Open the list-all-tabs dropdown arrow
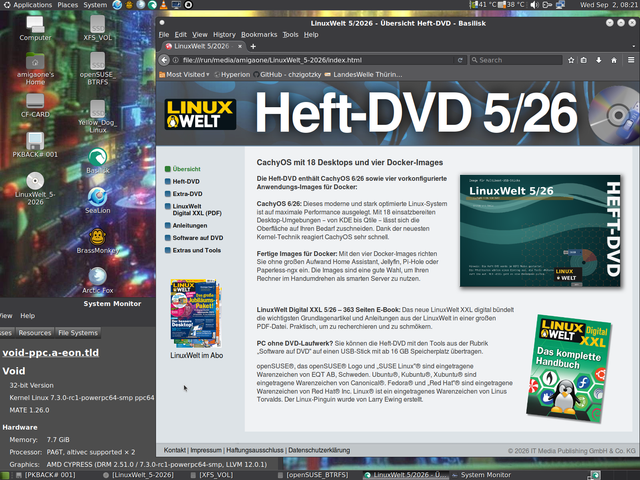Image resolution: width=640 pixels, height=480 pixels. pyautogui.click(x=633, y=46)
